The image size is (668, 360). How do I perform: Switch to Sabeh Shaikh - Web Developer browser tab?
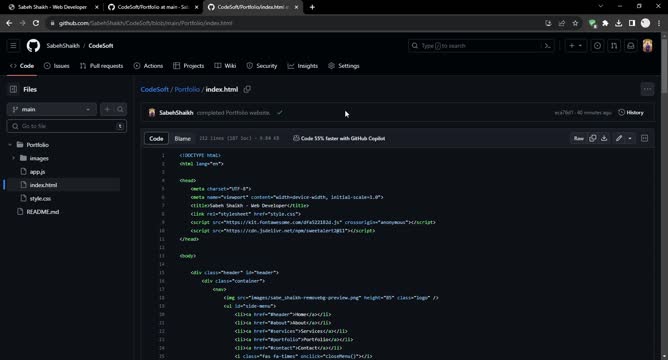(51, 7)
